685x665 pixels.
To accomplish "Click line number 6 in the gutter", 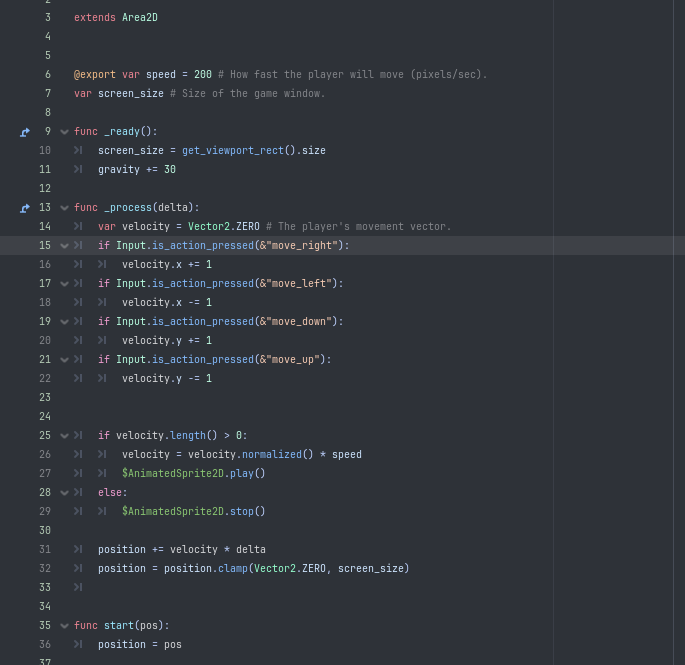I will 47,75.
